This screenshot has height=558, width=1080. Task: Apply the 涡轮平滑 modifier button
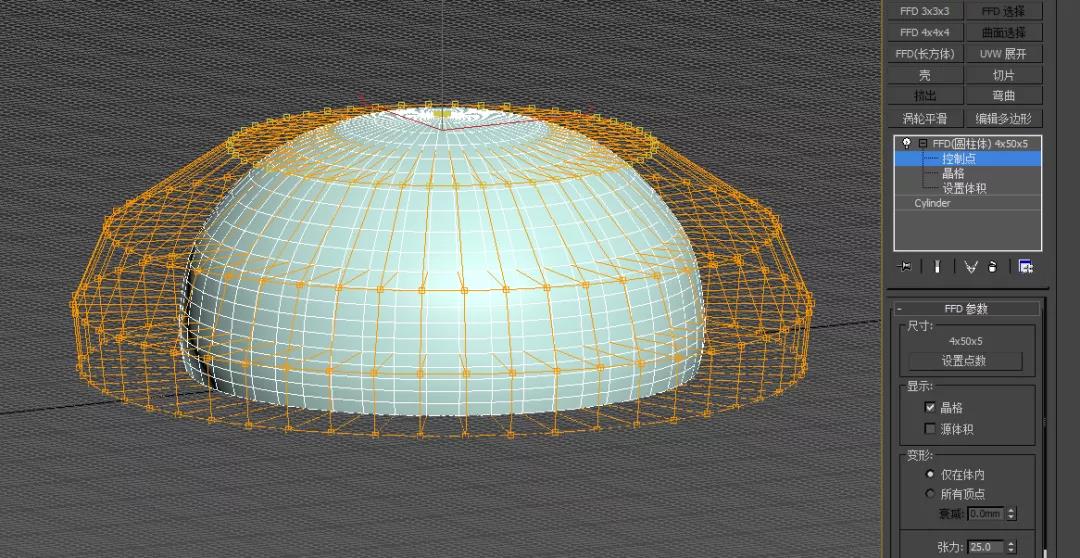pyautogui.click(x=924, y=118)
